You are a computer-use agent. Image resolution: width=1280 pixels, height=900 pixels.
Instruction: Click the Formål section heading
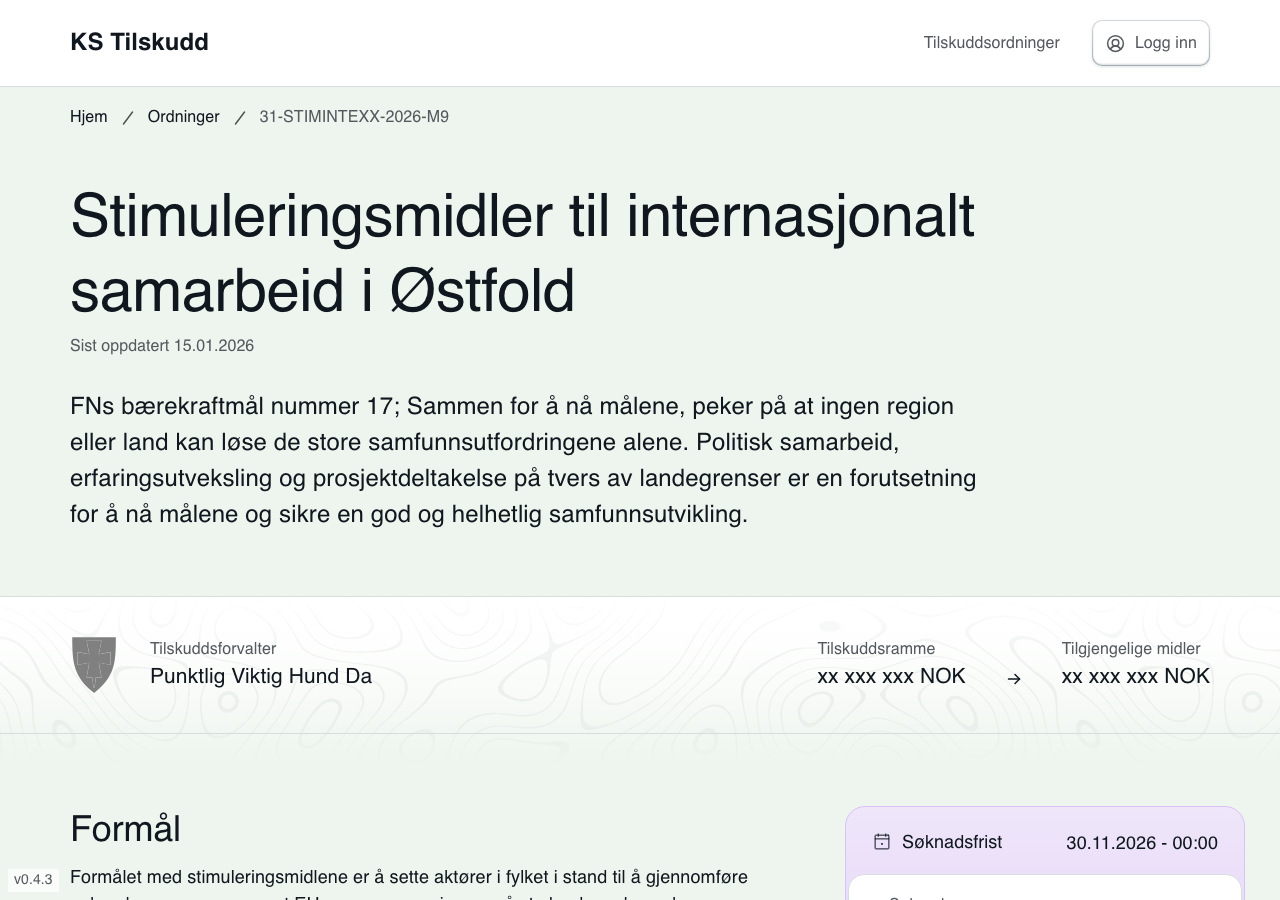pos(125,829)
